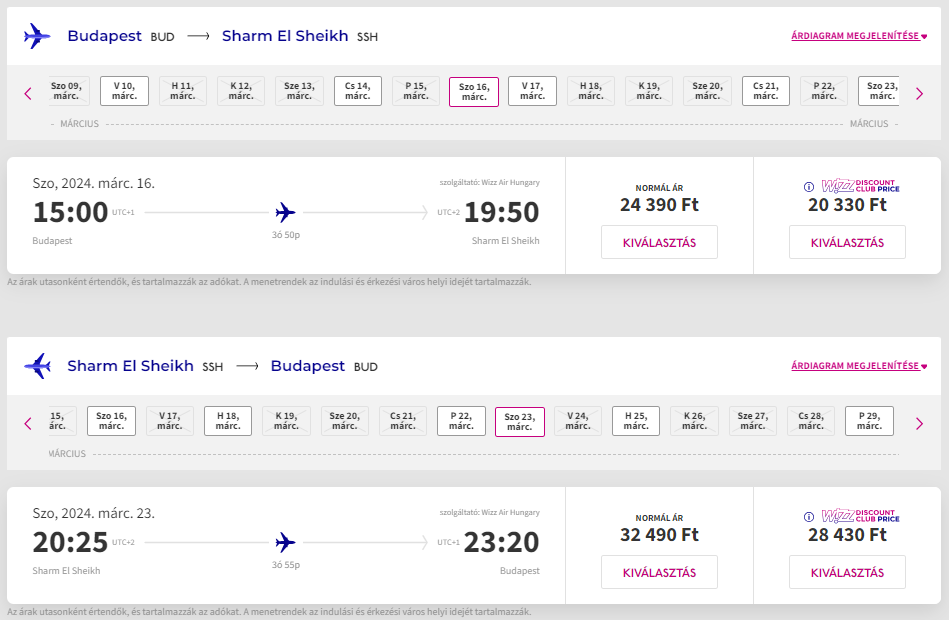
Task: Click return date carousel left arrow
Action: (x=28, y=423)
